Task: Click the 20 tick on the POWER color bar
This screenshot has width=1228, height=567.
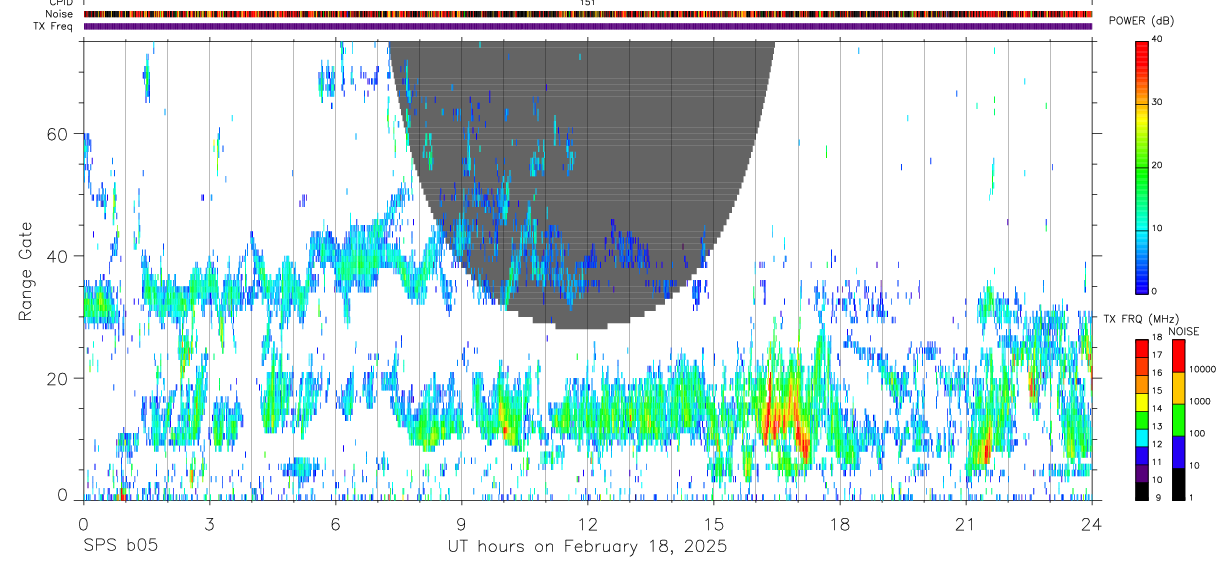Action: tap(1157, 165)
